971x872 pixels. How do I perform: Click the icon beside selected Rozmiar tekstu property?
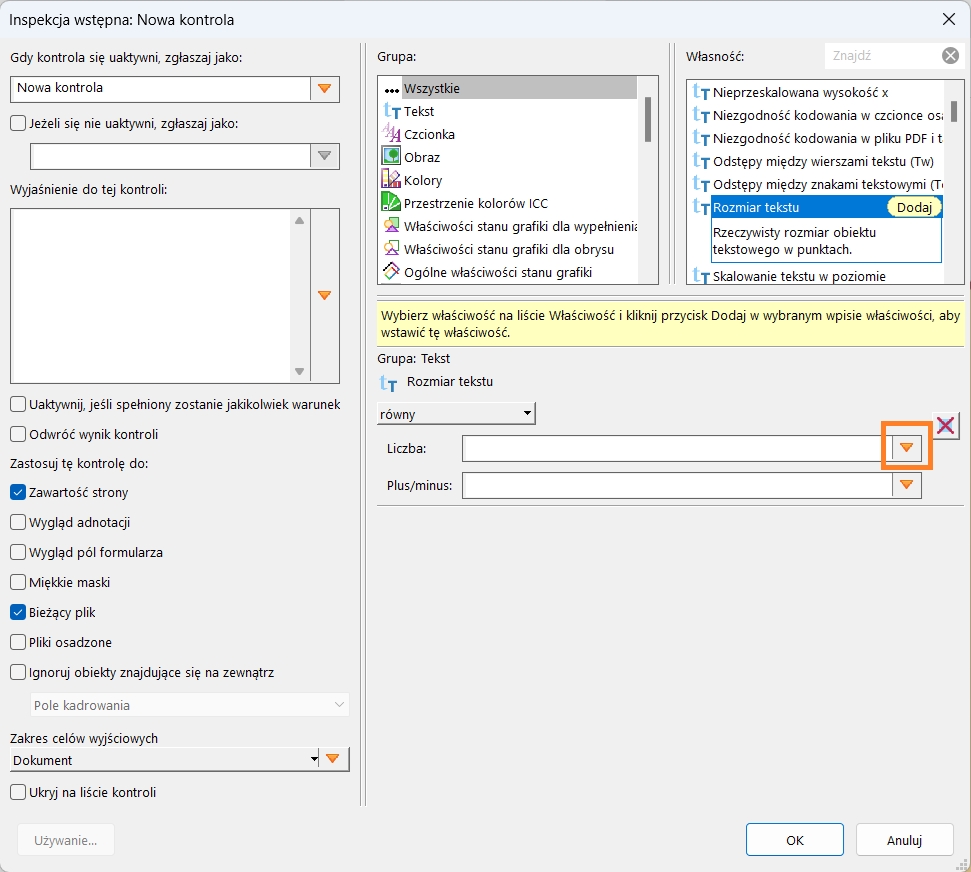701,207
